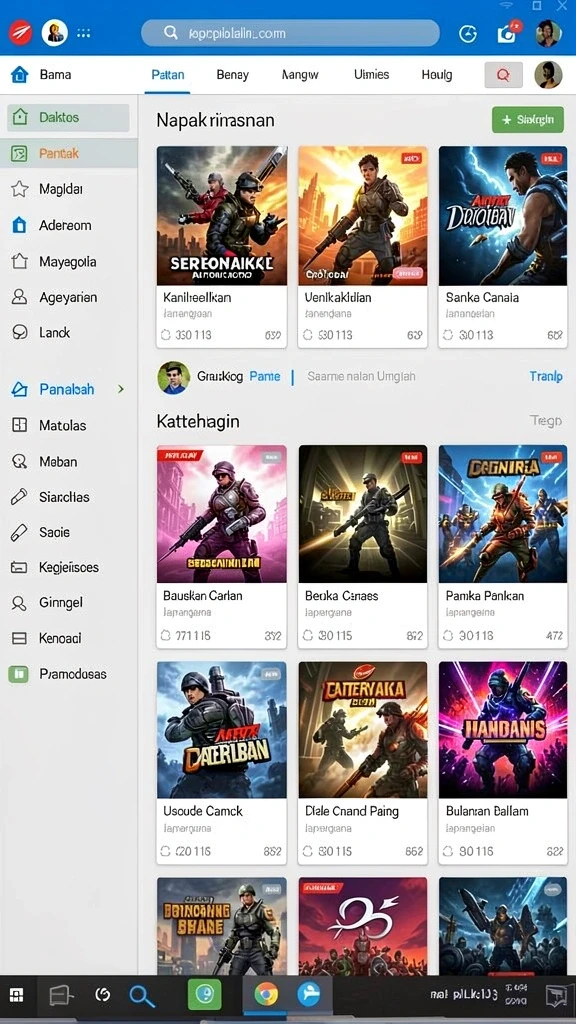Expand the Panabah section chevron
Viewport: 576px width, 1024px height.
[121, 389]
